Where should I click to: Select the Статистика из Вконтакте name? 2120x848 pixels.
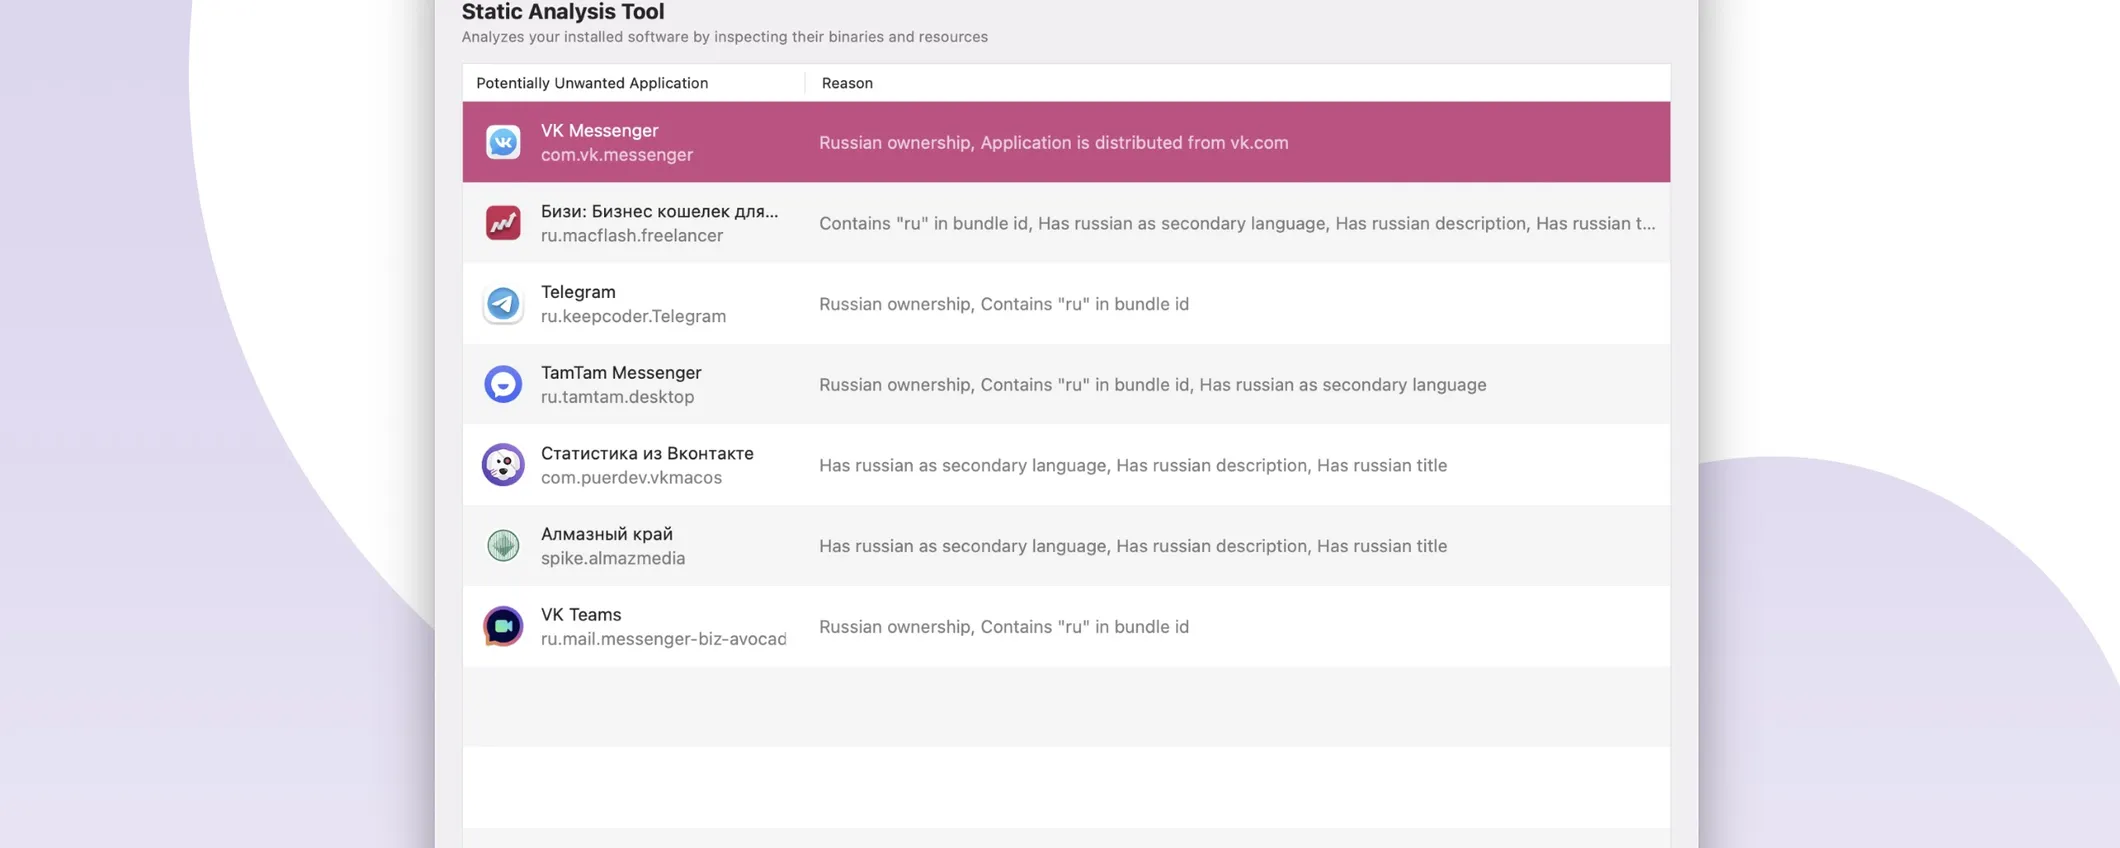tap(647, 453)
